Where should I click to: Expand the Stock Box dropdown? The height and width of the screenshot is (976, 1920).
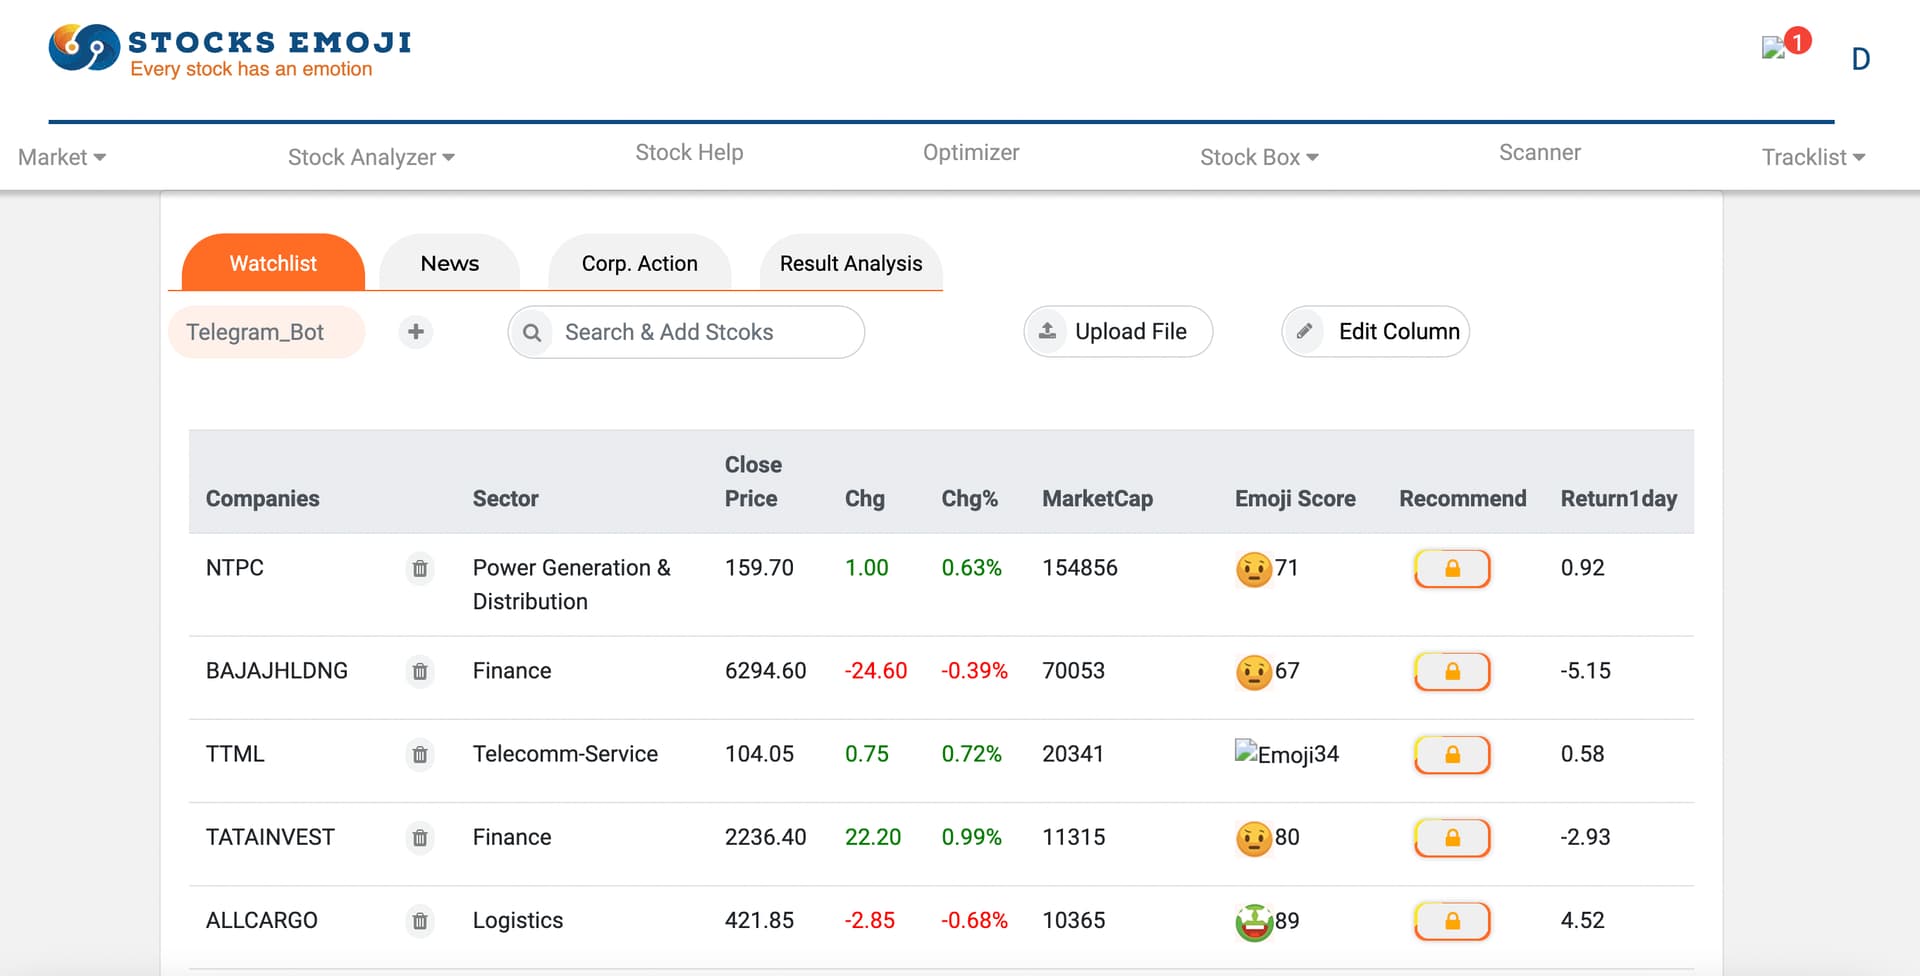pyautogui.click(x=1259, y=157)
